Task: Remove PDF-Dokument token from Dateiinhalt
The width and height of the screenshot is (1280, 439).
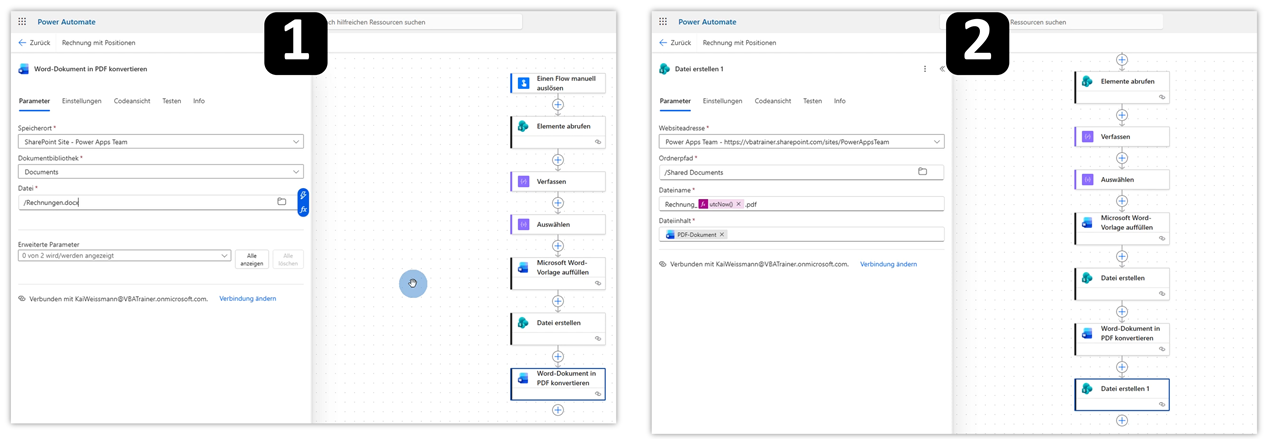Action: click(x=722, y=234)
